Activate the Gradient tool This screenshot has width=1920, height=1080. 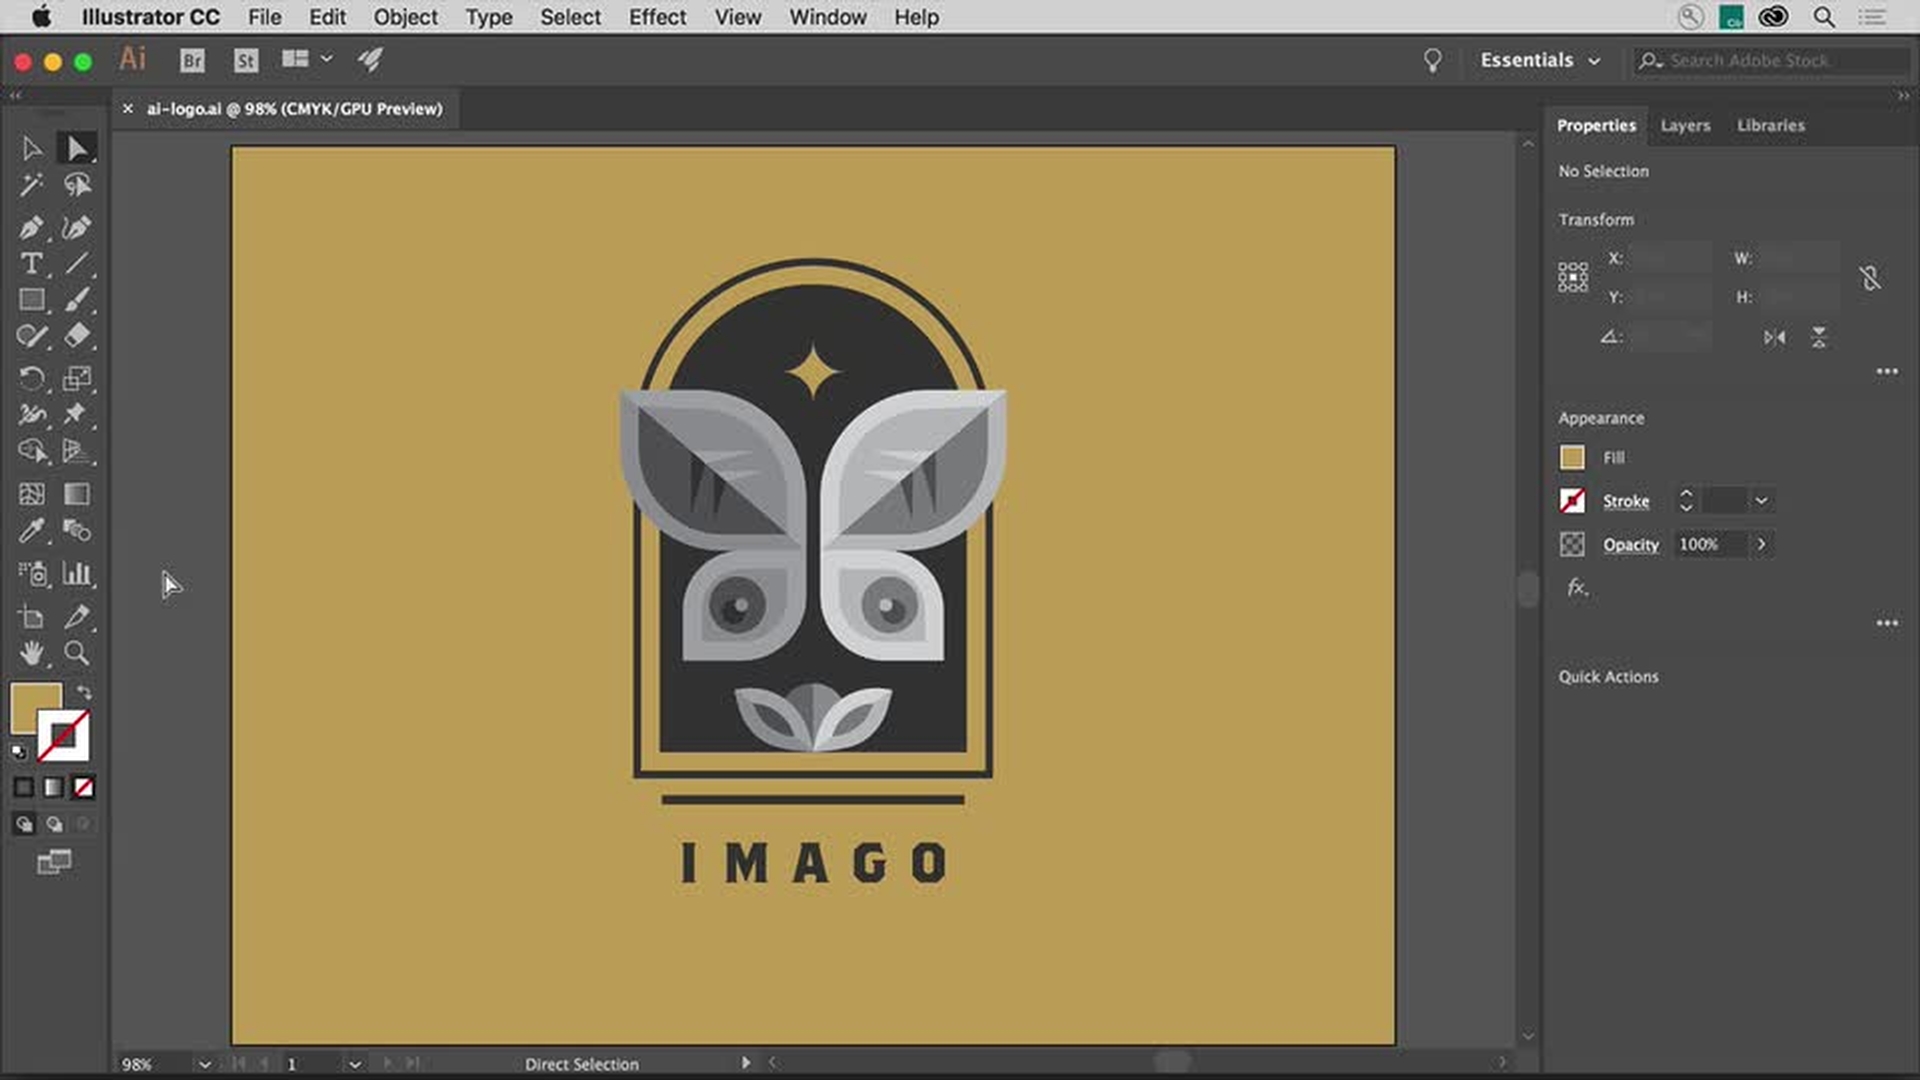click(x=78, y=493)
